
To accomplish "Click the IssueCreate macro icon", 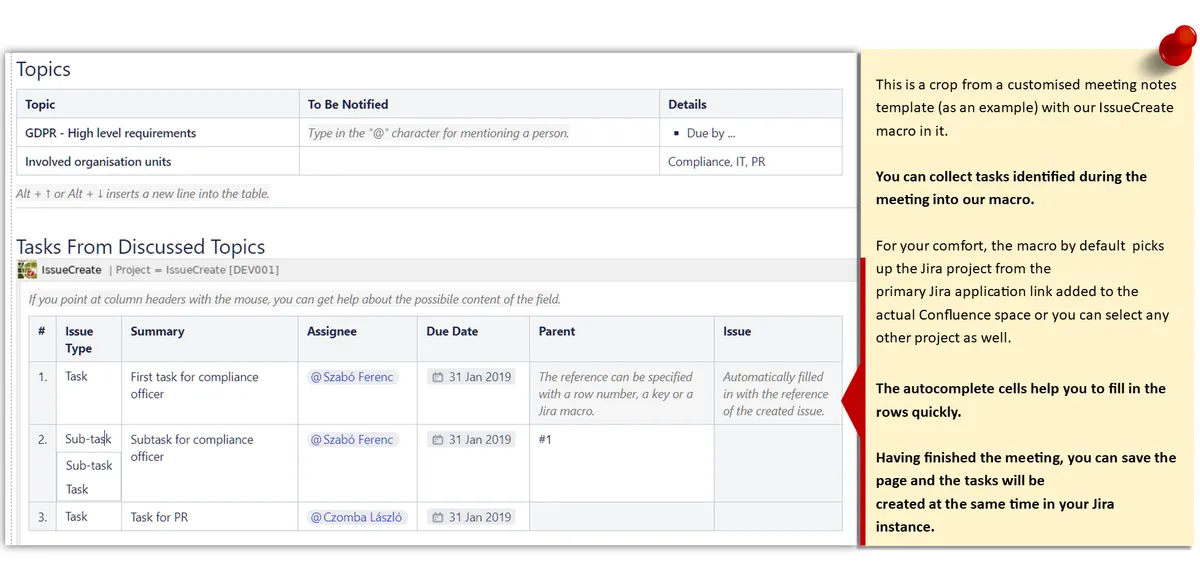I will pyautogui.click(x=27, y=270).
